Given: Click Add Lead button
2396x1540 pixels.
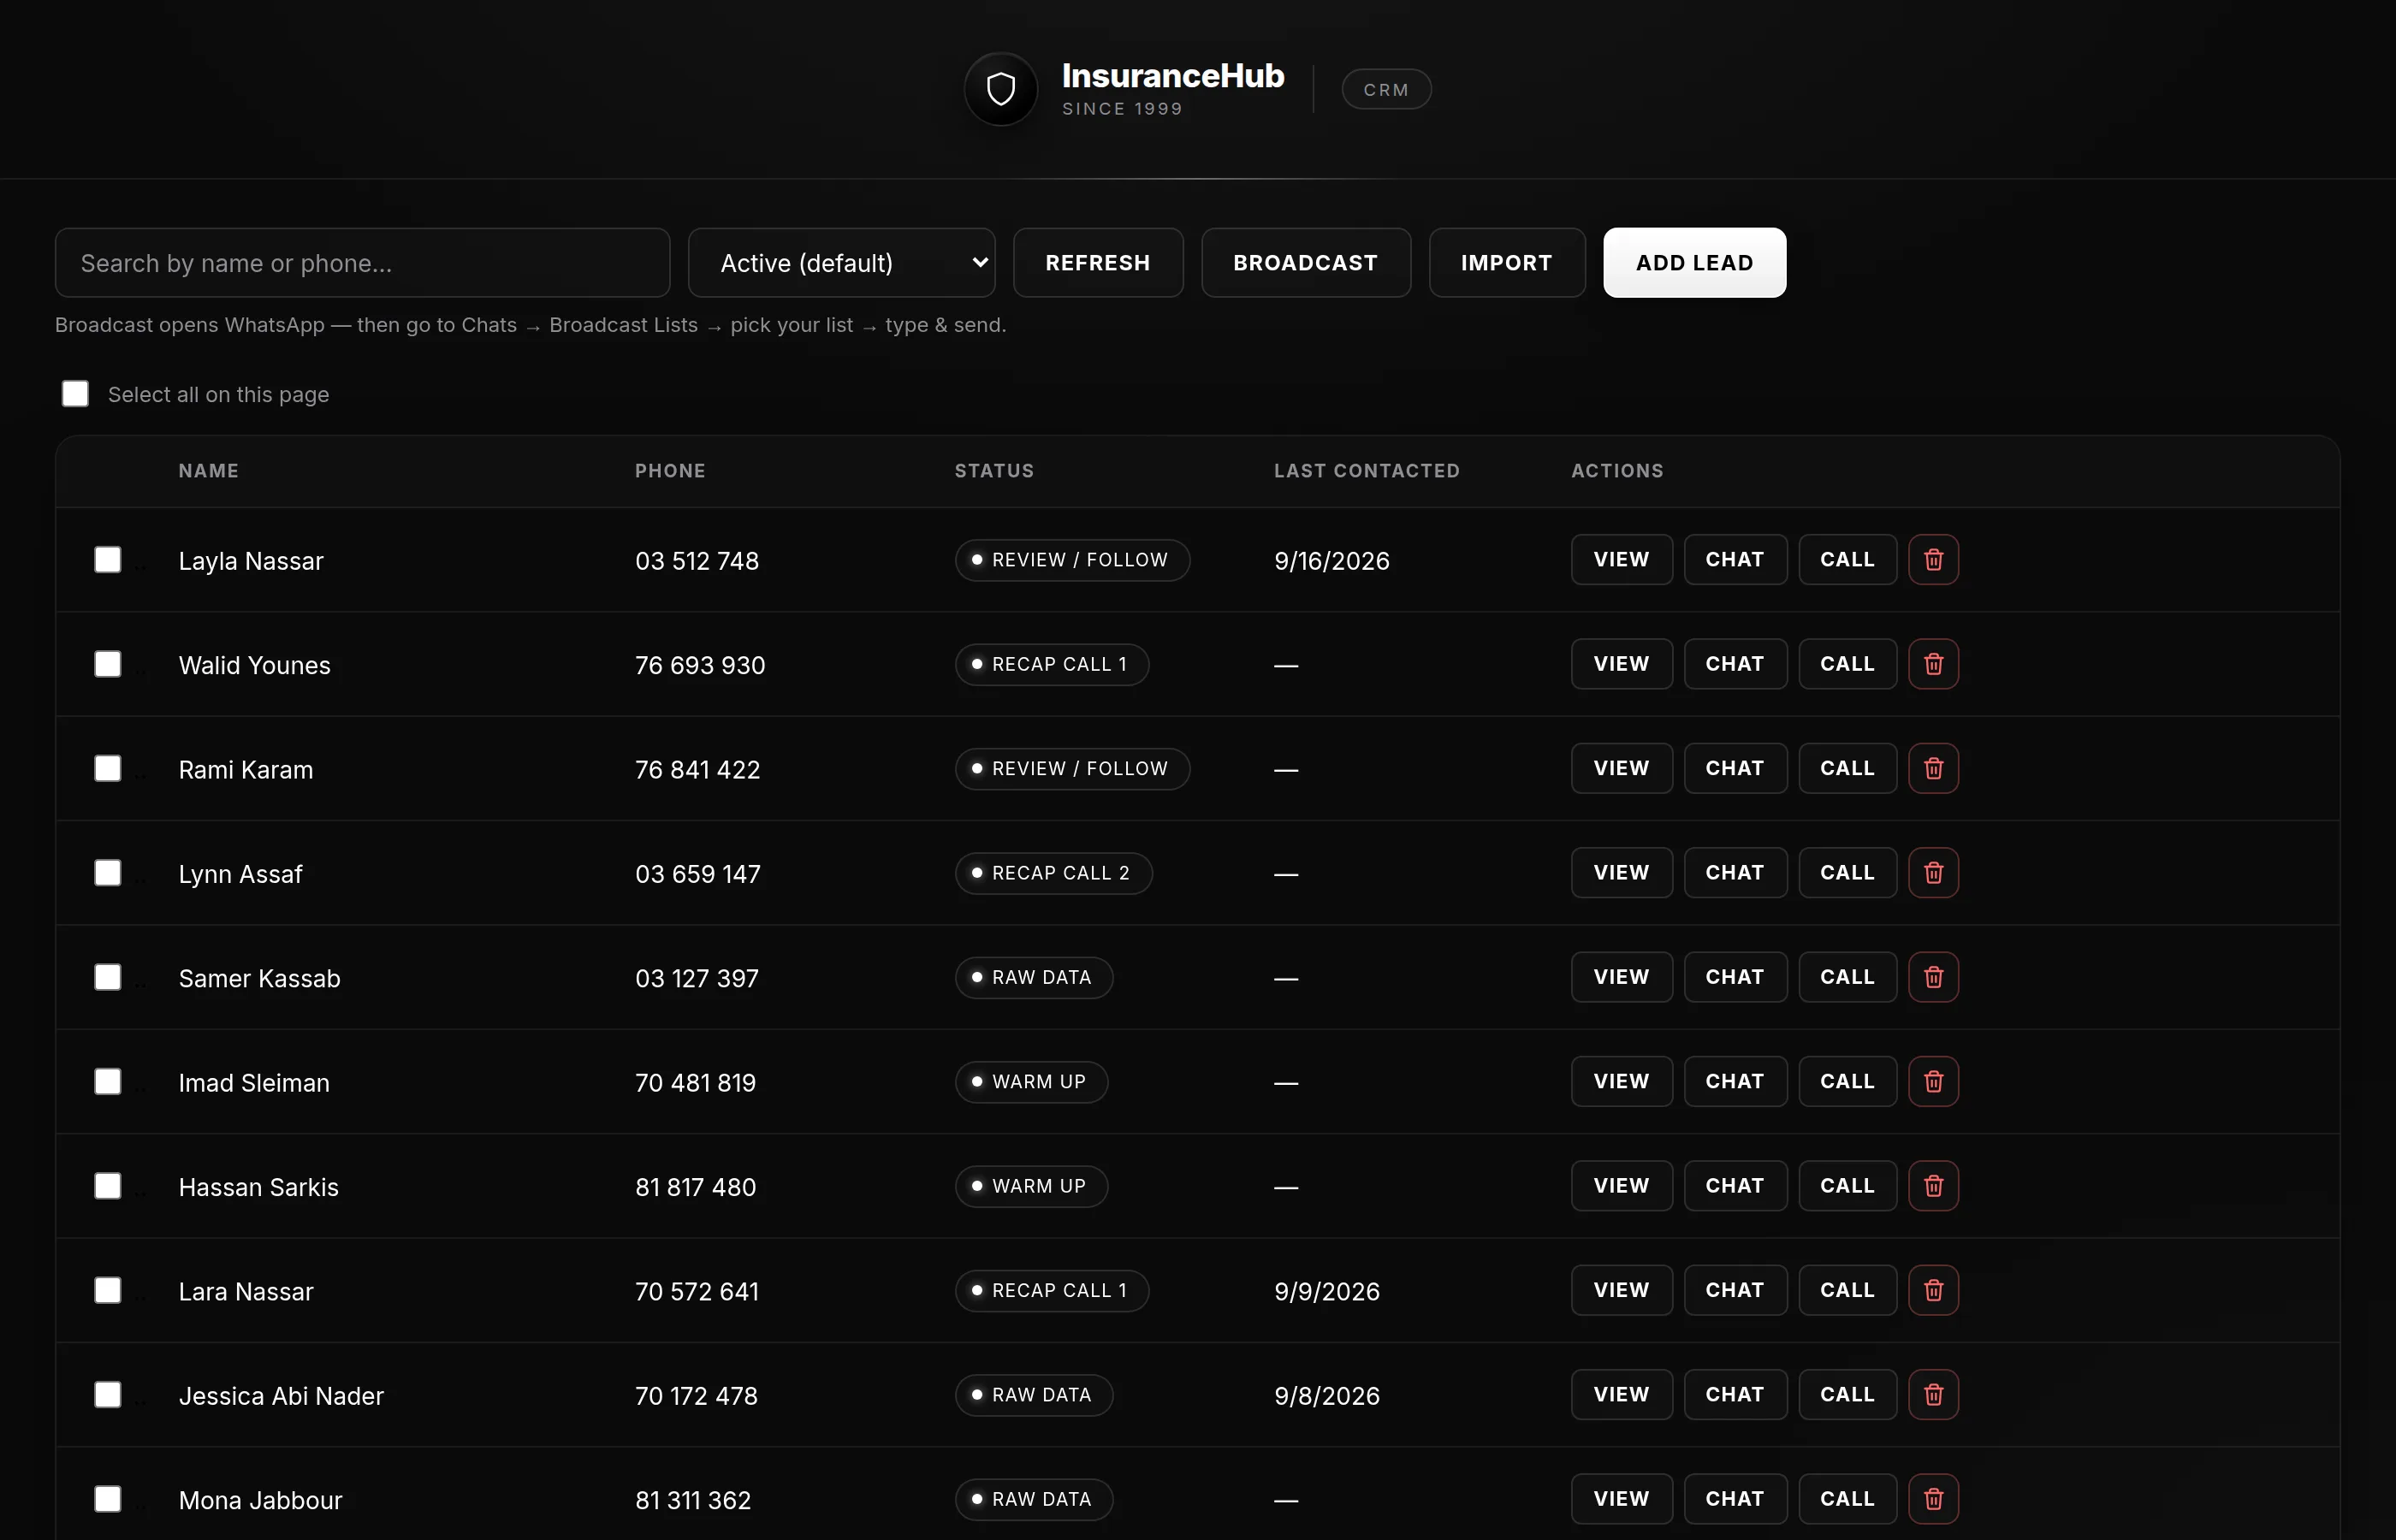Looking at the screenshot, I should pyautogui.click(x=1694, y=263).
